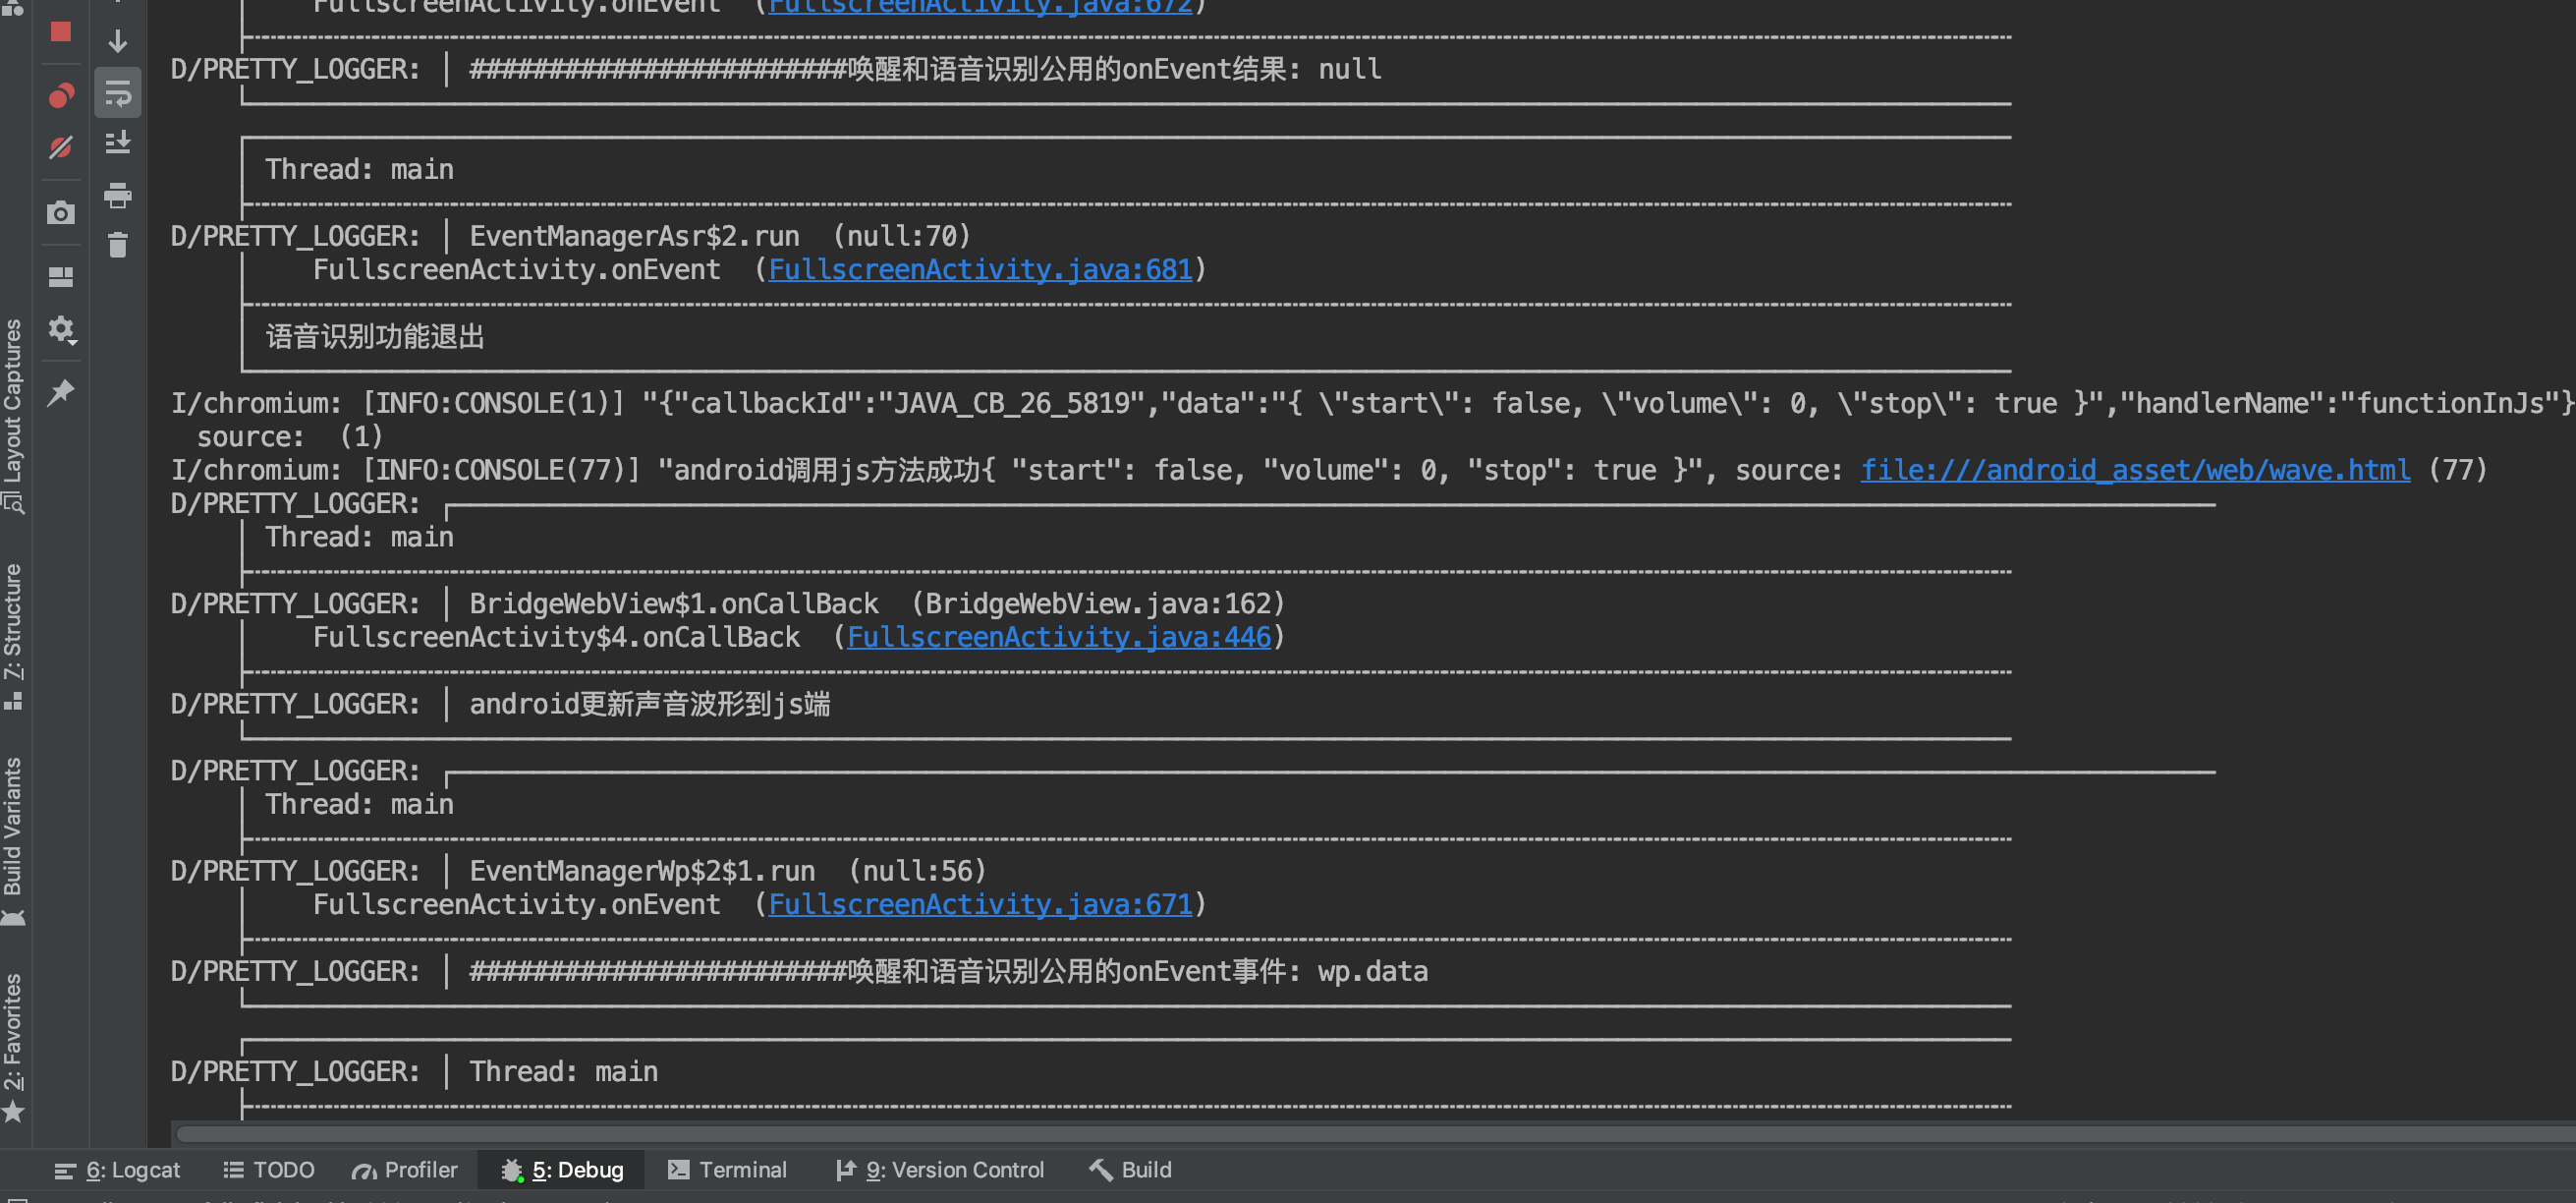Image resolution: width=2576 pixels, height=1203 pixels.
Task: Click the text '语音识别功能退出'
Action: (375, 336)
